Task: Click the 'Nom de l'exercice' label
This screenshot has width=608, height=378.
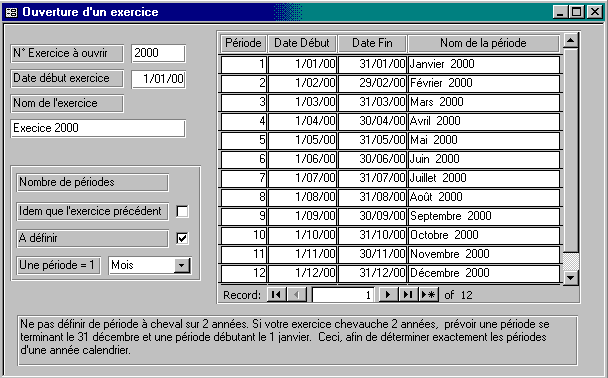Action: click(x=67, y=104)
